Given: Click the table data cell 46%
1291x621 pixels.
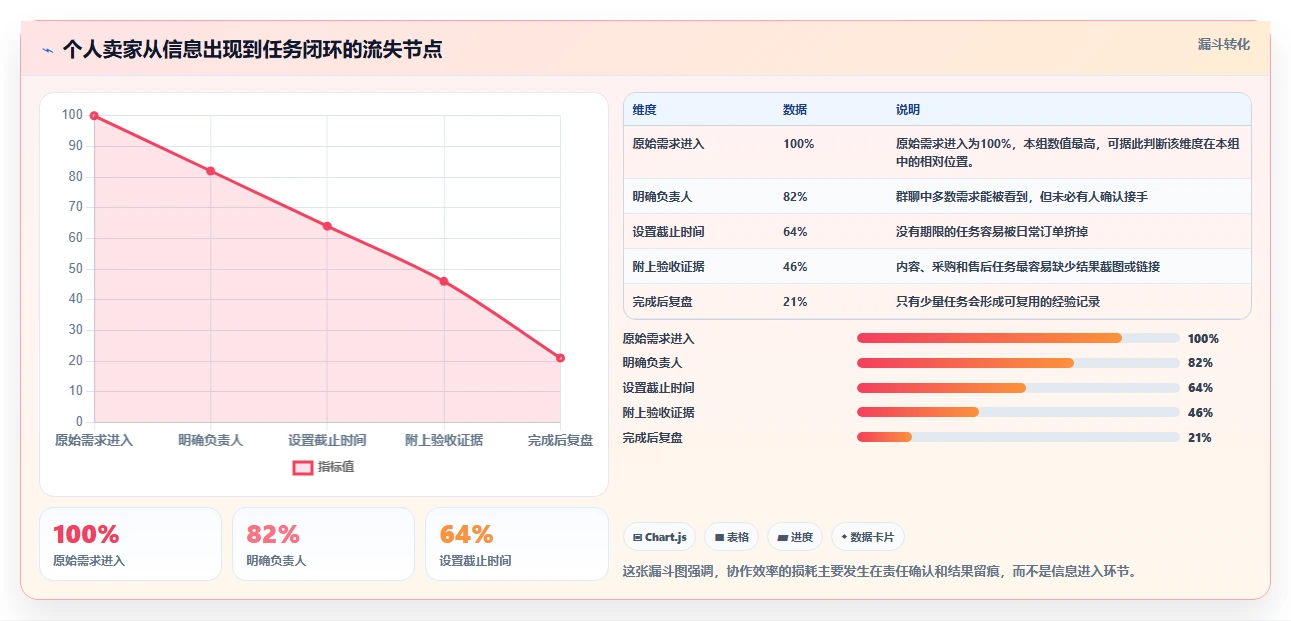Looking at the screenshot, I should 795,267.
